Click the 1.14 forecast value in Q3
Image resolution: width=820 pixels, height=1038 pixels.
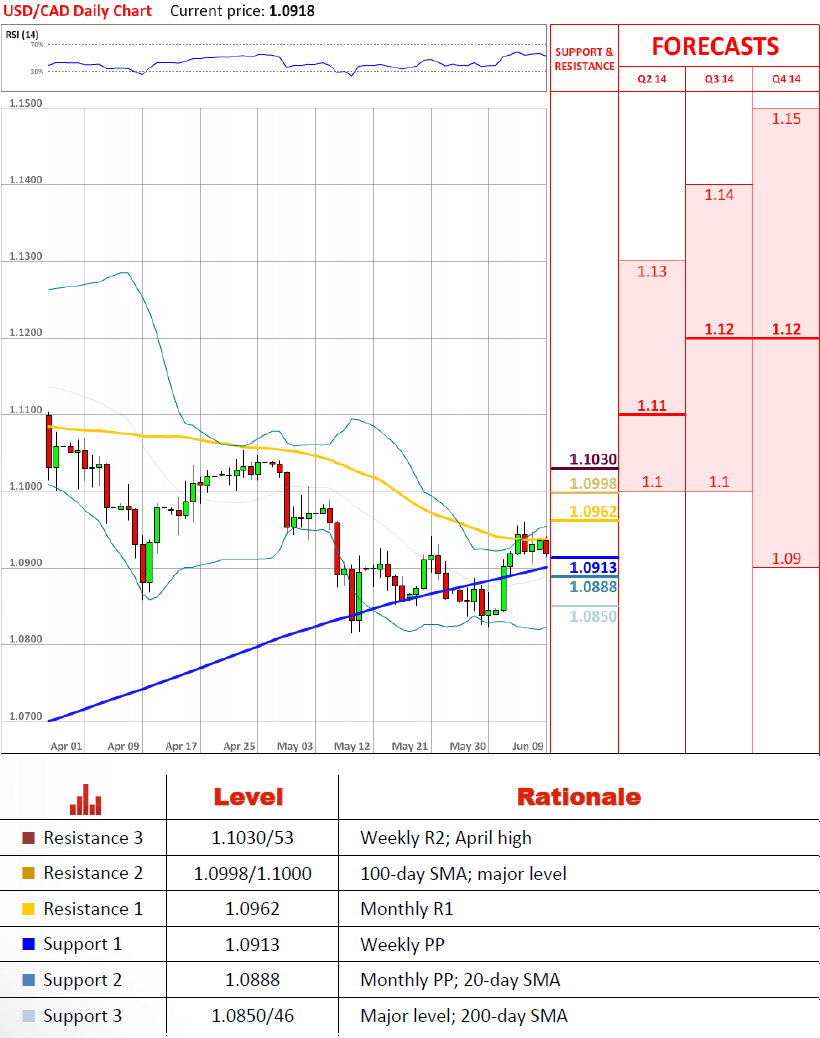[719, 195]
